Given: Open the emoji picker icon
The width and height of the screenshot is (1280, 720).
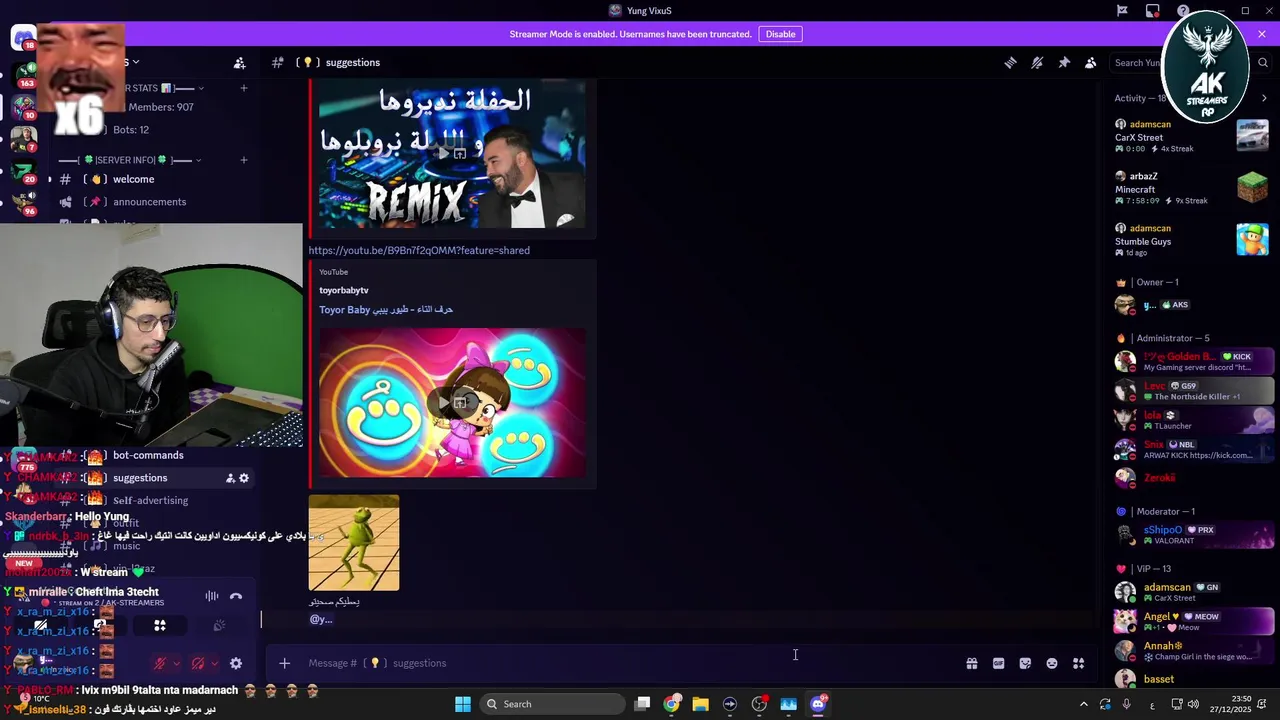Looking at the screenshot, I should pos(1052,663).
